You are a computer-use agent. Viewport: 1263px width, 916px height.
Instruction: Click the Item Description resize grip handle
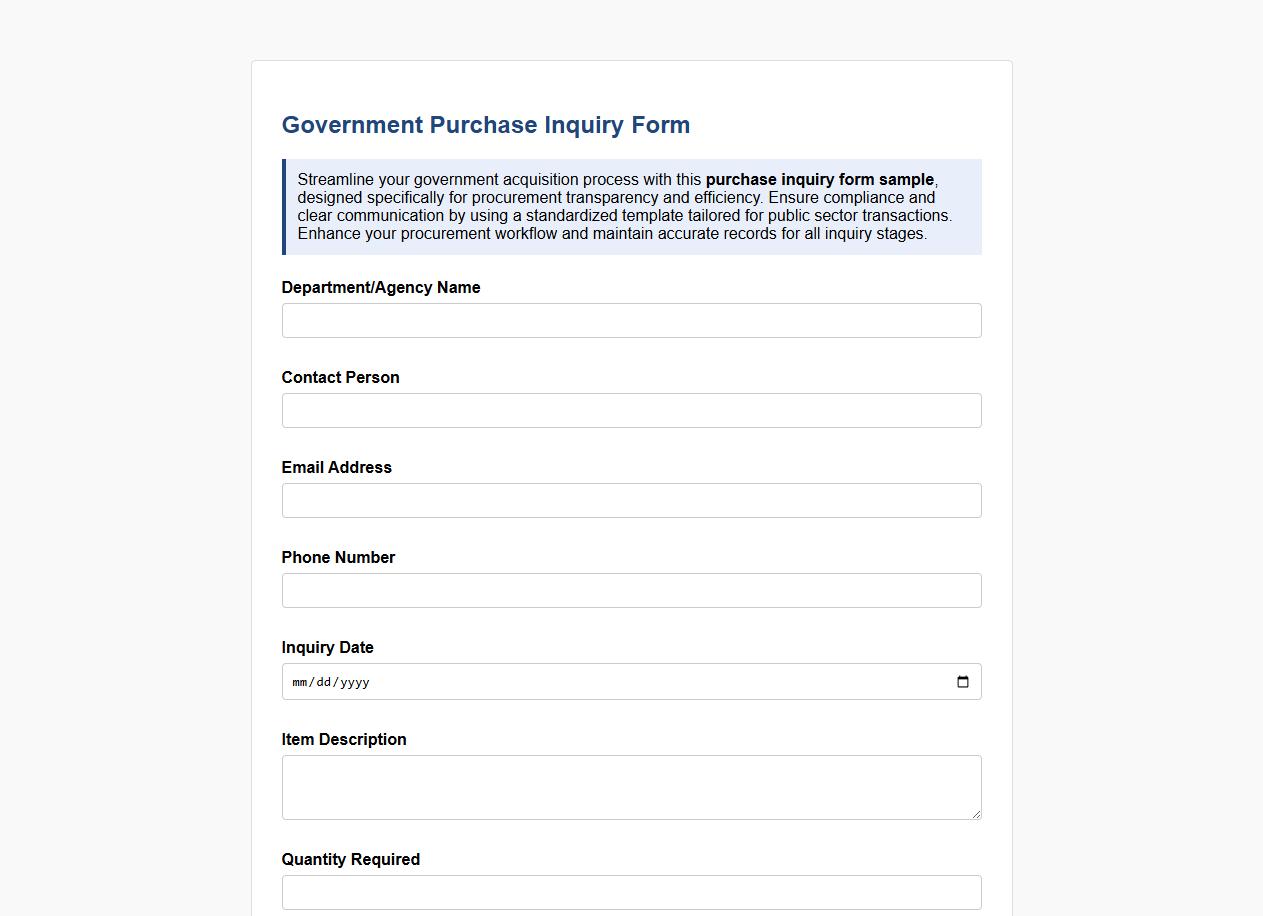(x=976, y=817)
